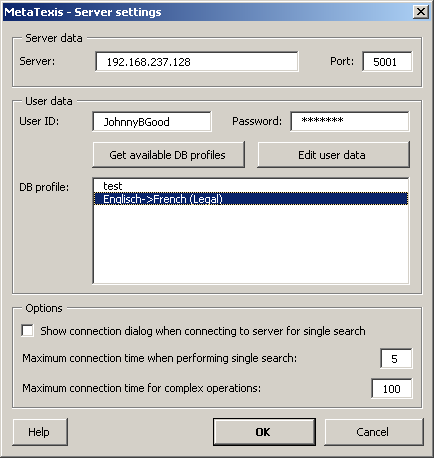Enable the Show connection dialog checkbox
434x458 pixels.
coord(28,331)
